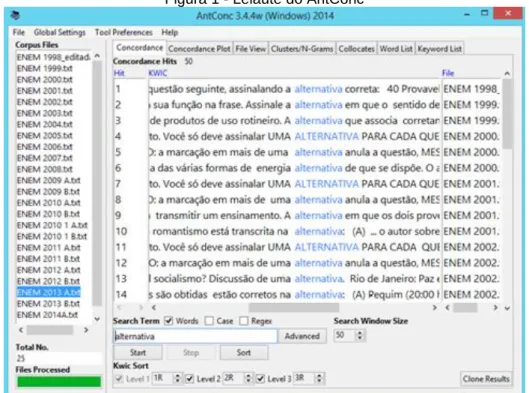
Task: Click the KWIC horizontal scrollbar thumb
Action: (x=294, y=307)
